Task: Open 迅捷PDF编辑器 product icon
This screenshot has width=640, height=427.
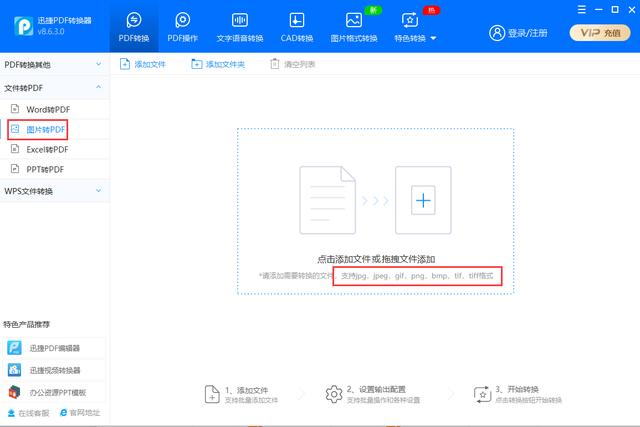Action: click(x=14, y=348)
